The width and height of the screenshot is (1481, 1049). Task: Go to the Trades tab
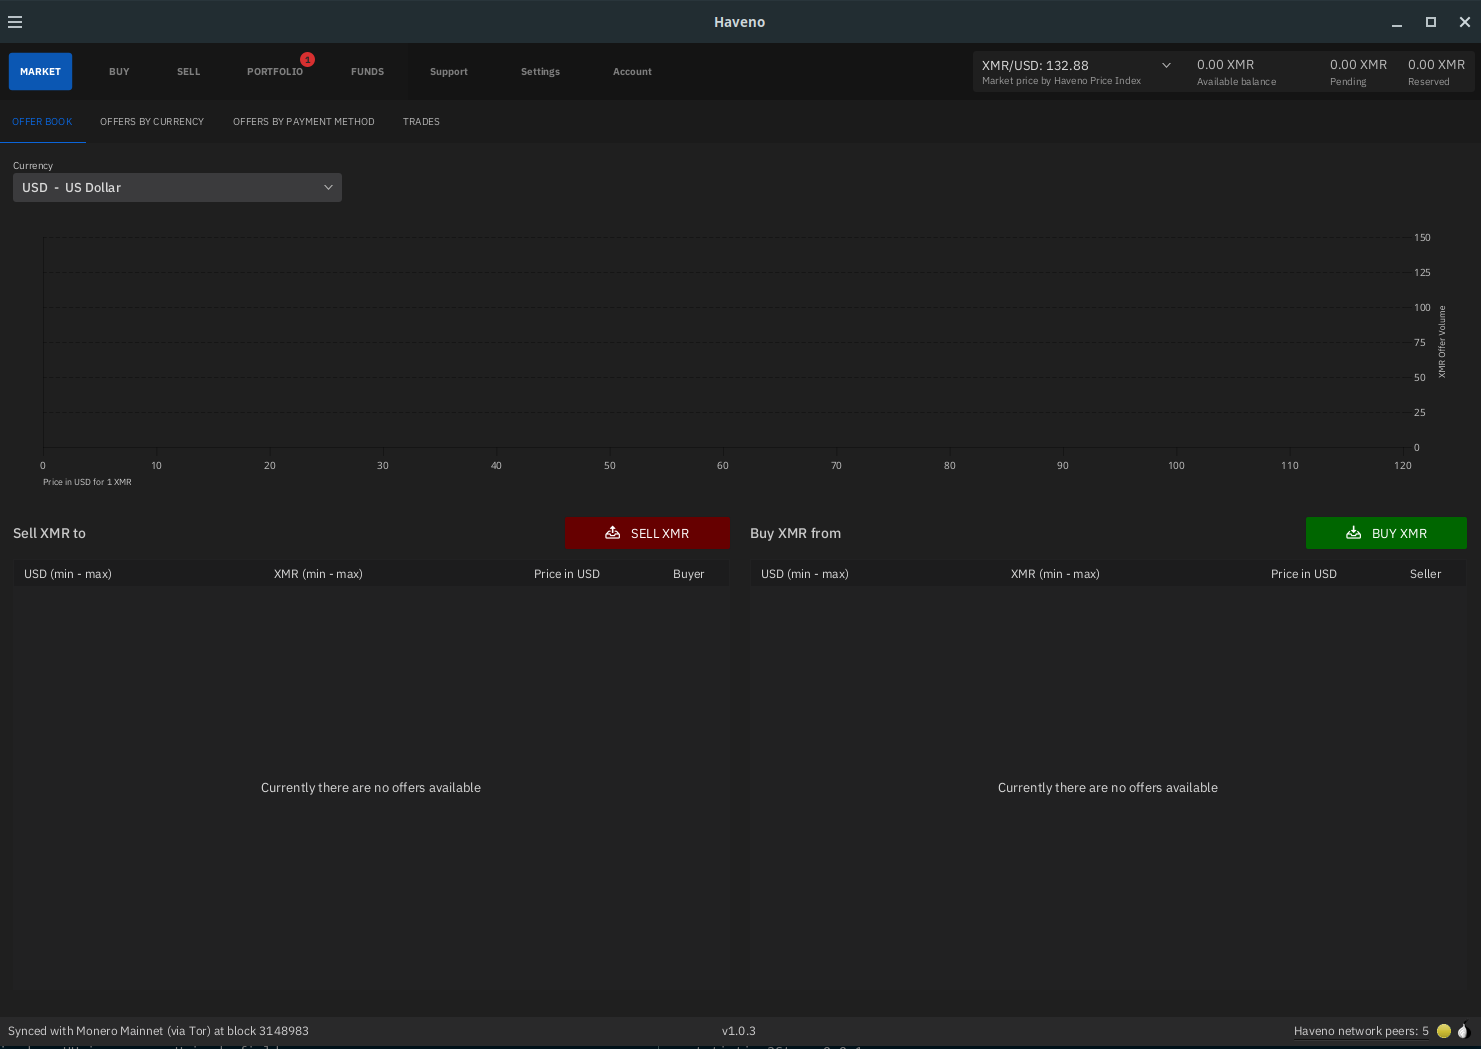pos(421,122)
